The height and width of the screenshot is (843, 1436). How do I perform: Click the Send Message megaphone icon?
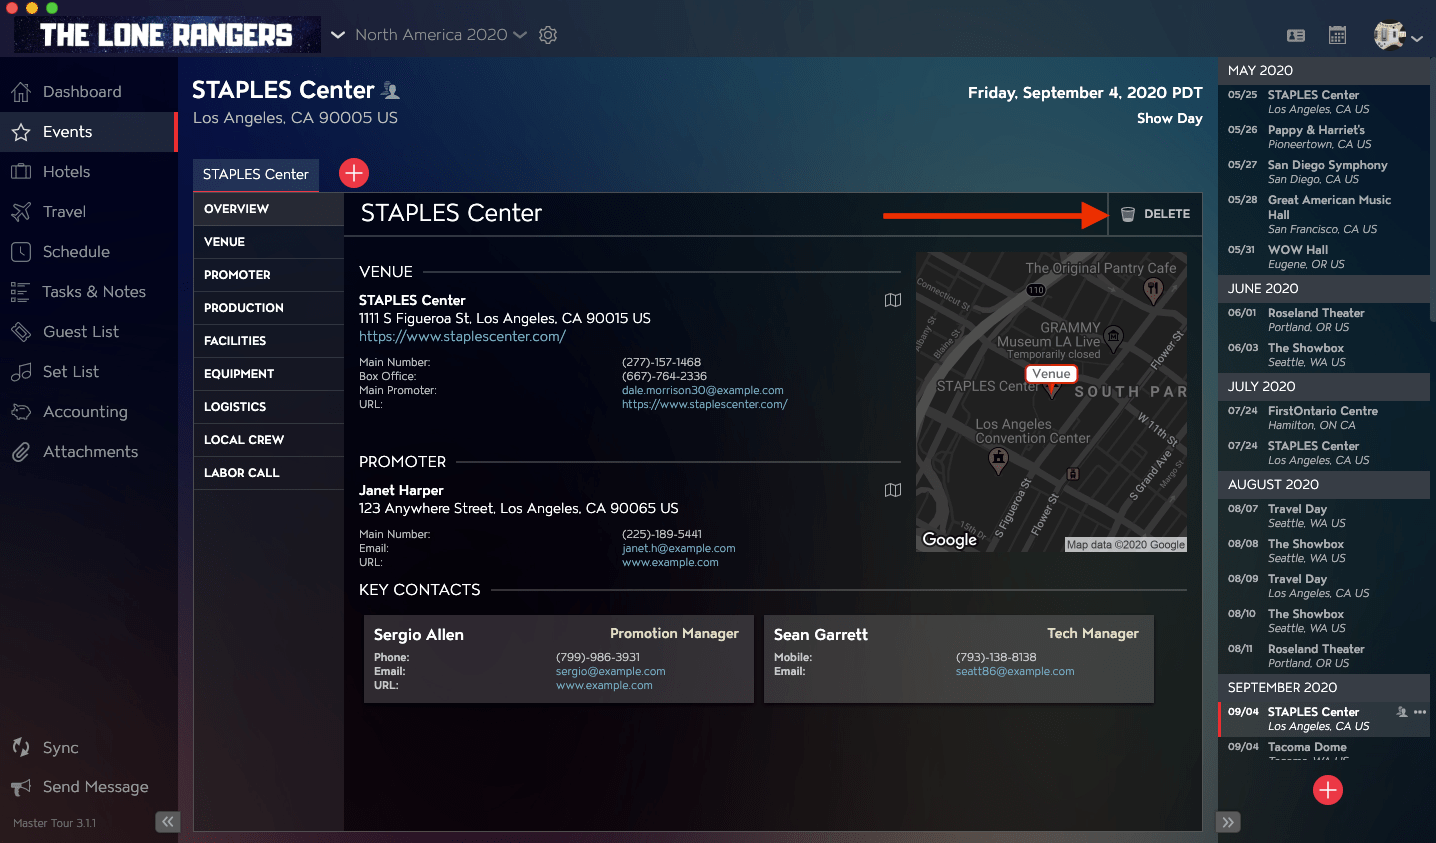(20, 787)
